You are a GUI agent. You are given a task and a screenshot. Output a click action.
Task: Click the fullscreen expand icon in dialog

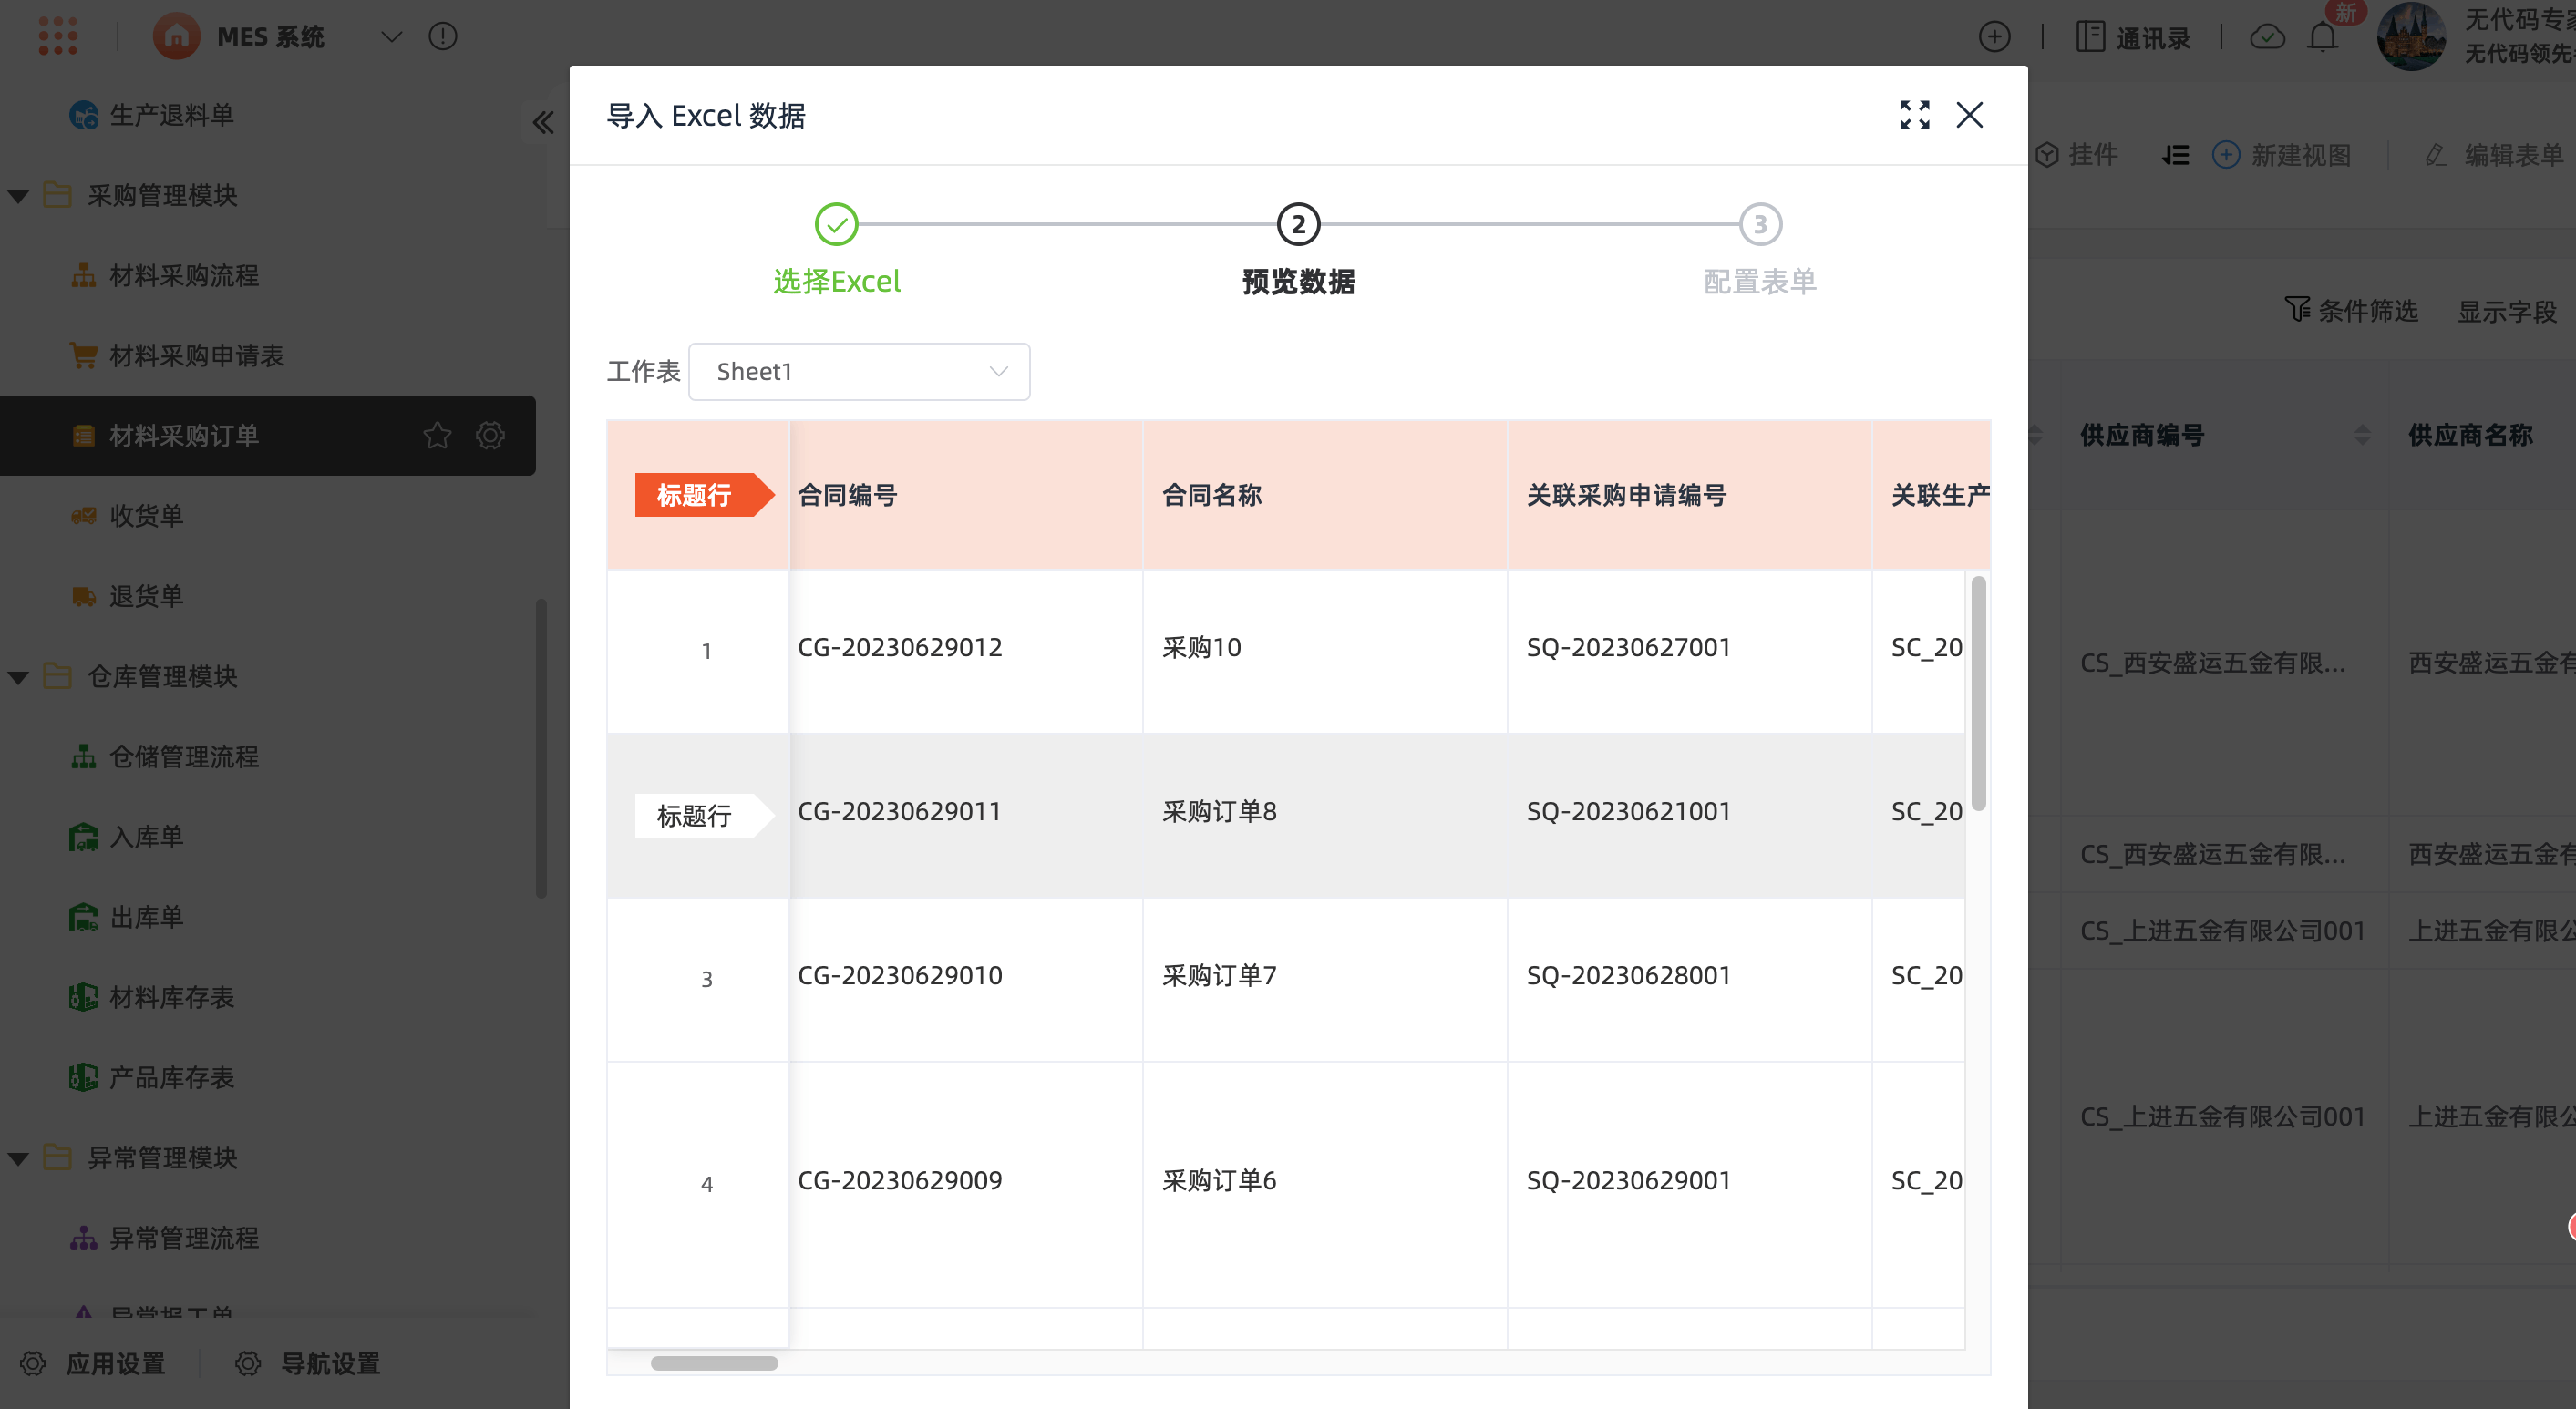[x=1914, y=115]
